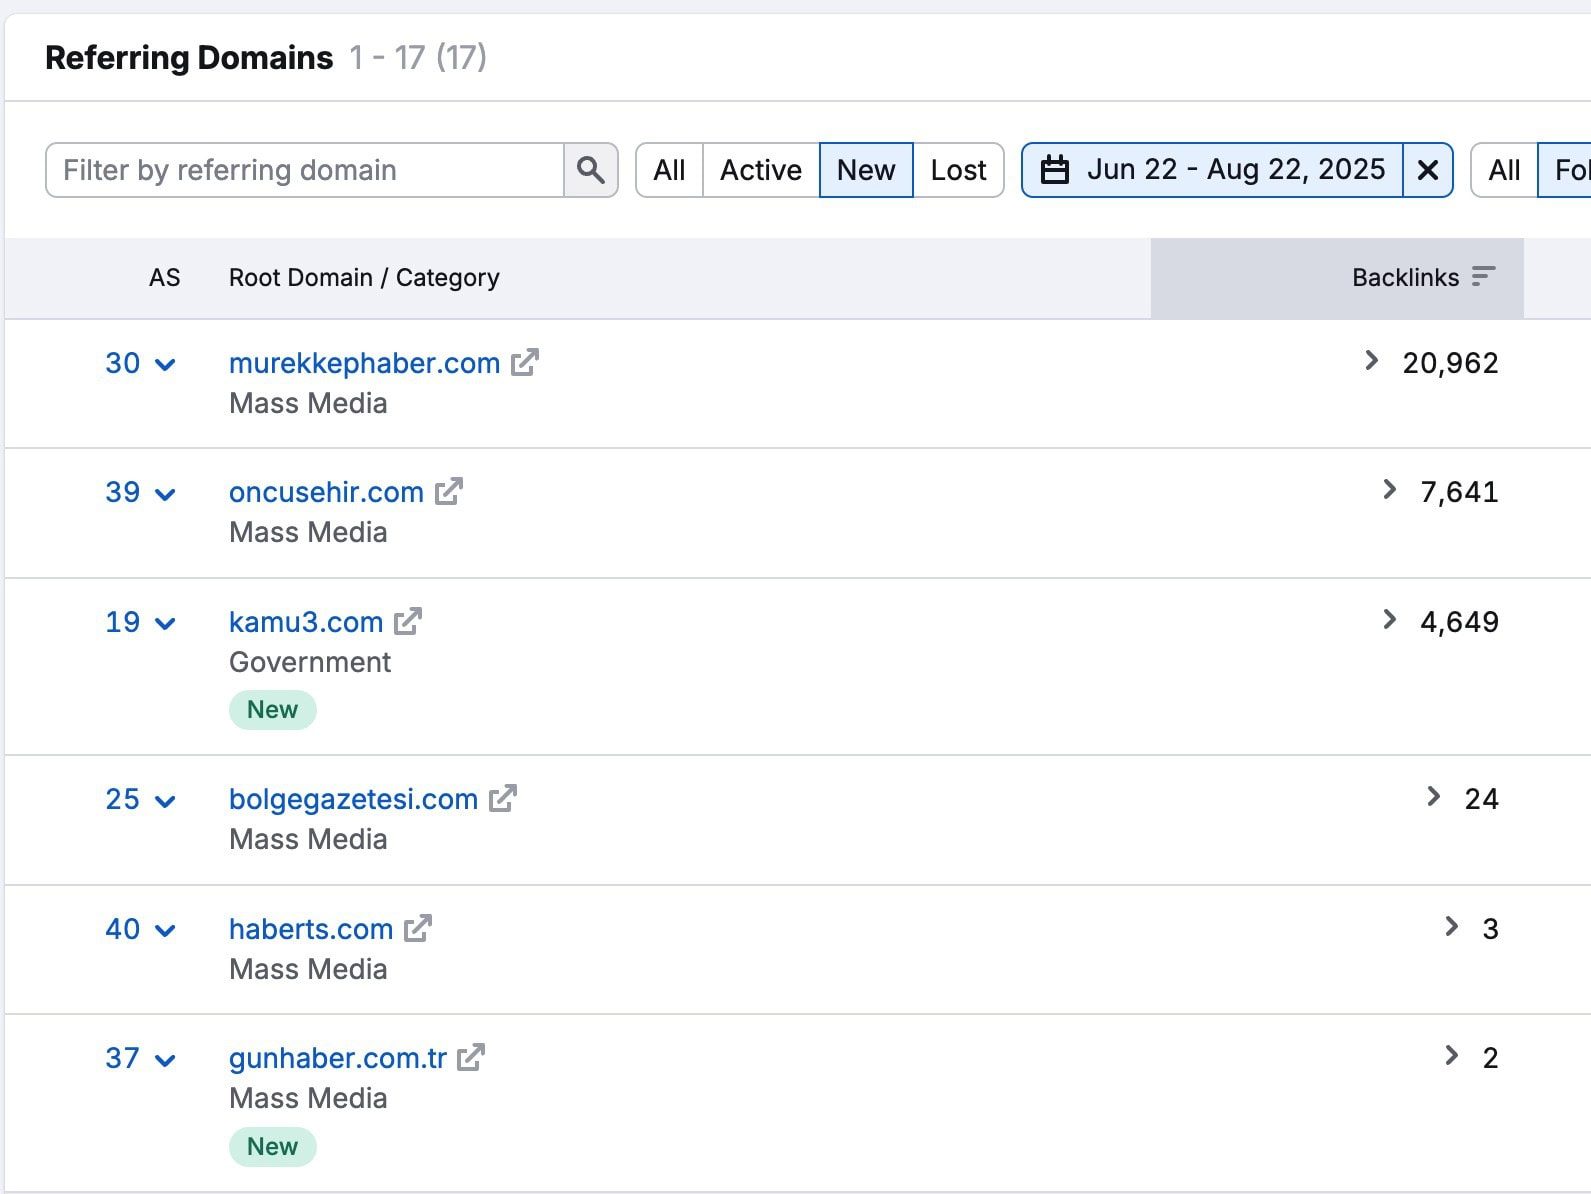Screen dimensions: 1591x1194
Task: Select the All status filter
Action: click(669, 170)
